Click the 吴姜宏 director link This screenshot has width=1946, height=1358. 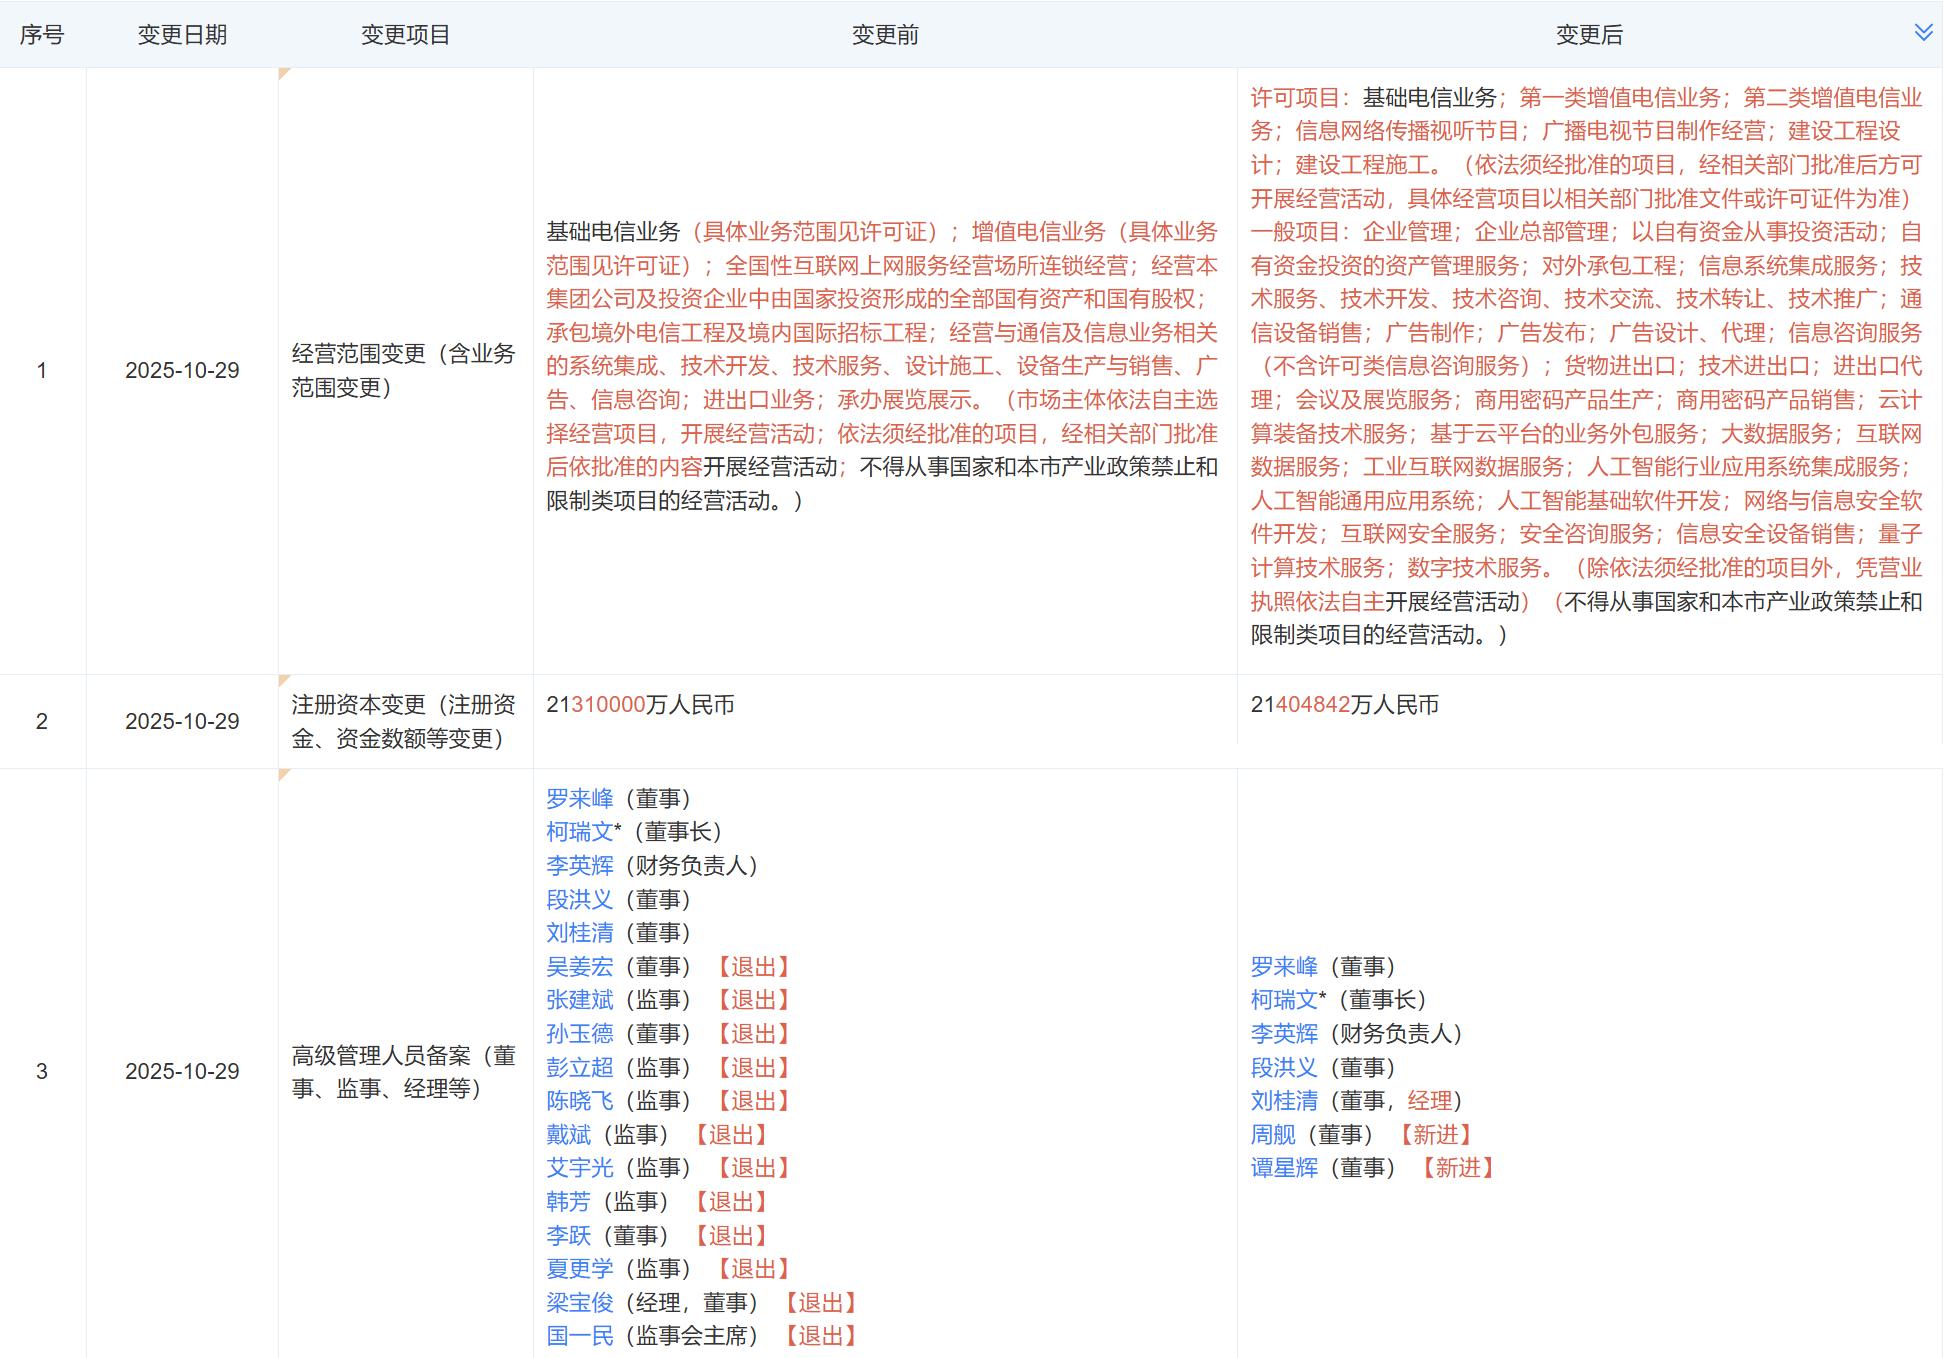[x=579, y=966]
